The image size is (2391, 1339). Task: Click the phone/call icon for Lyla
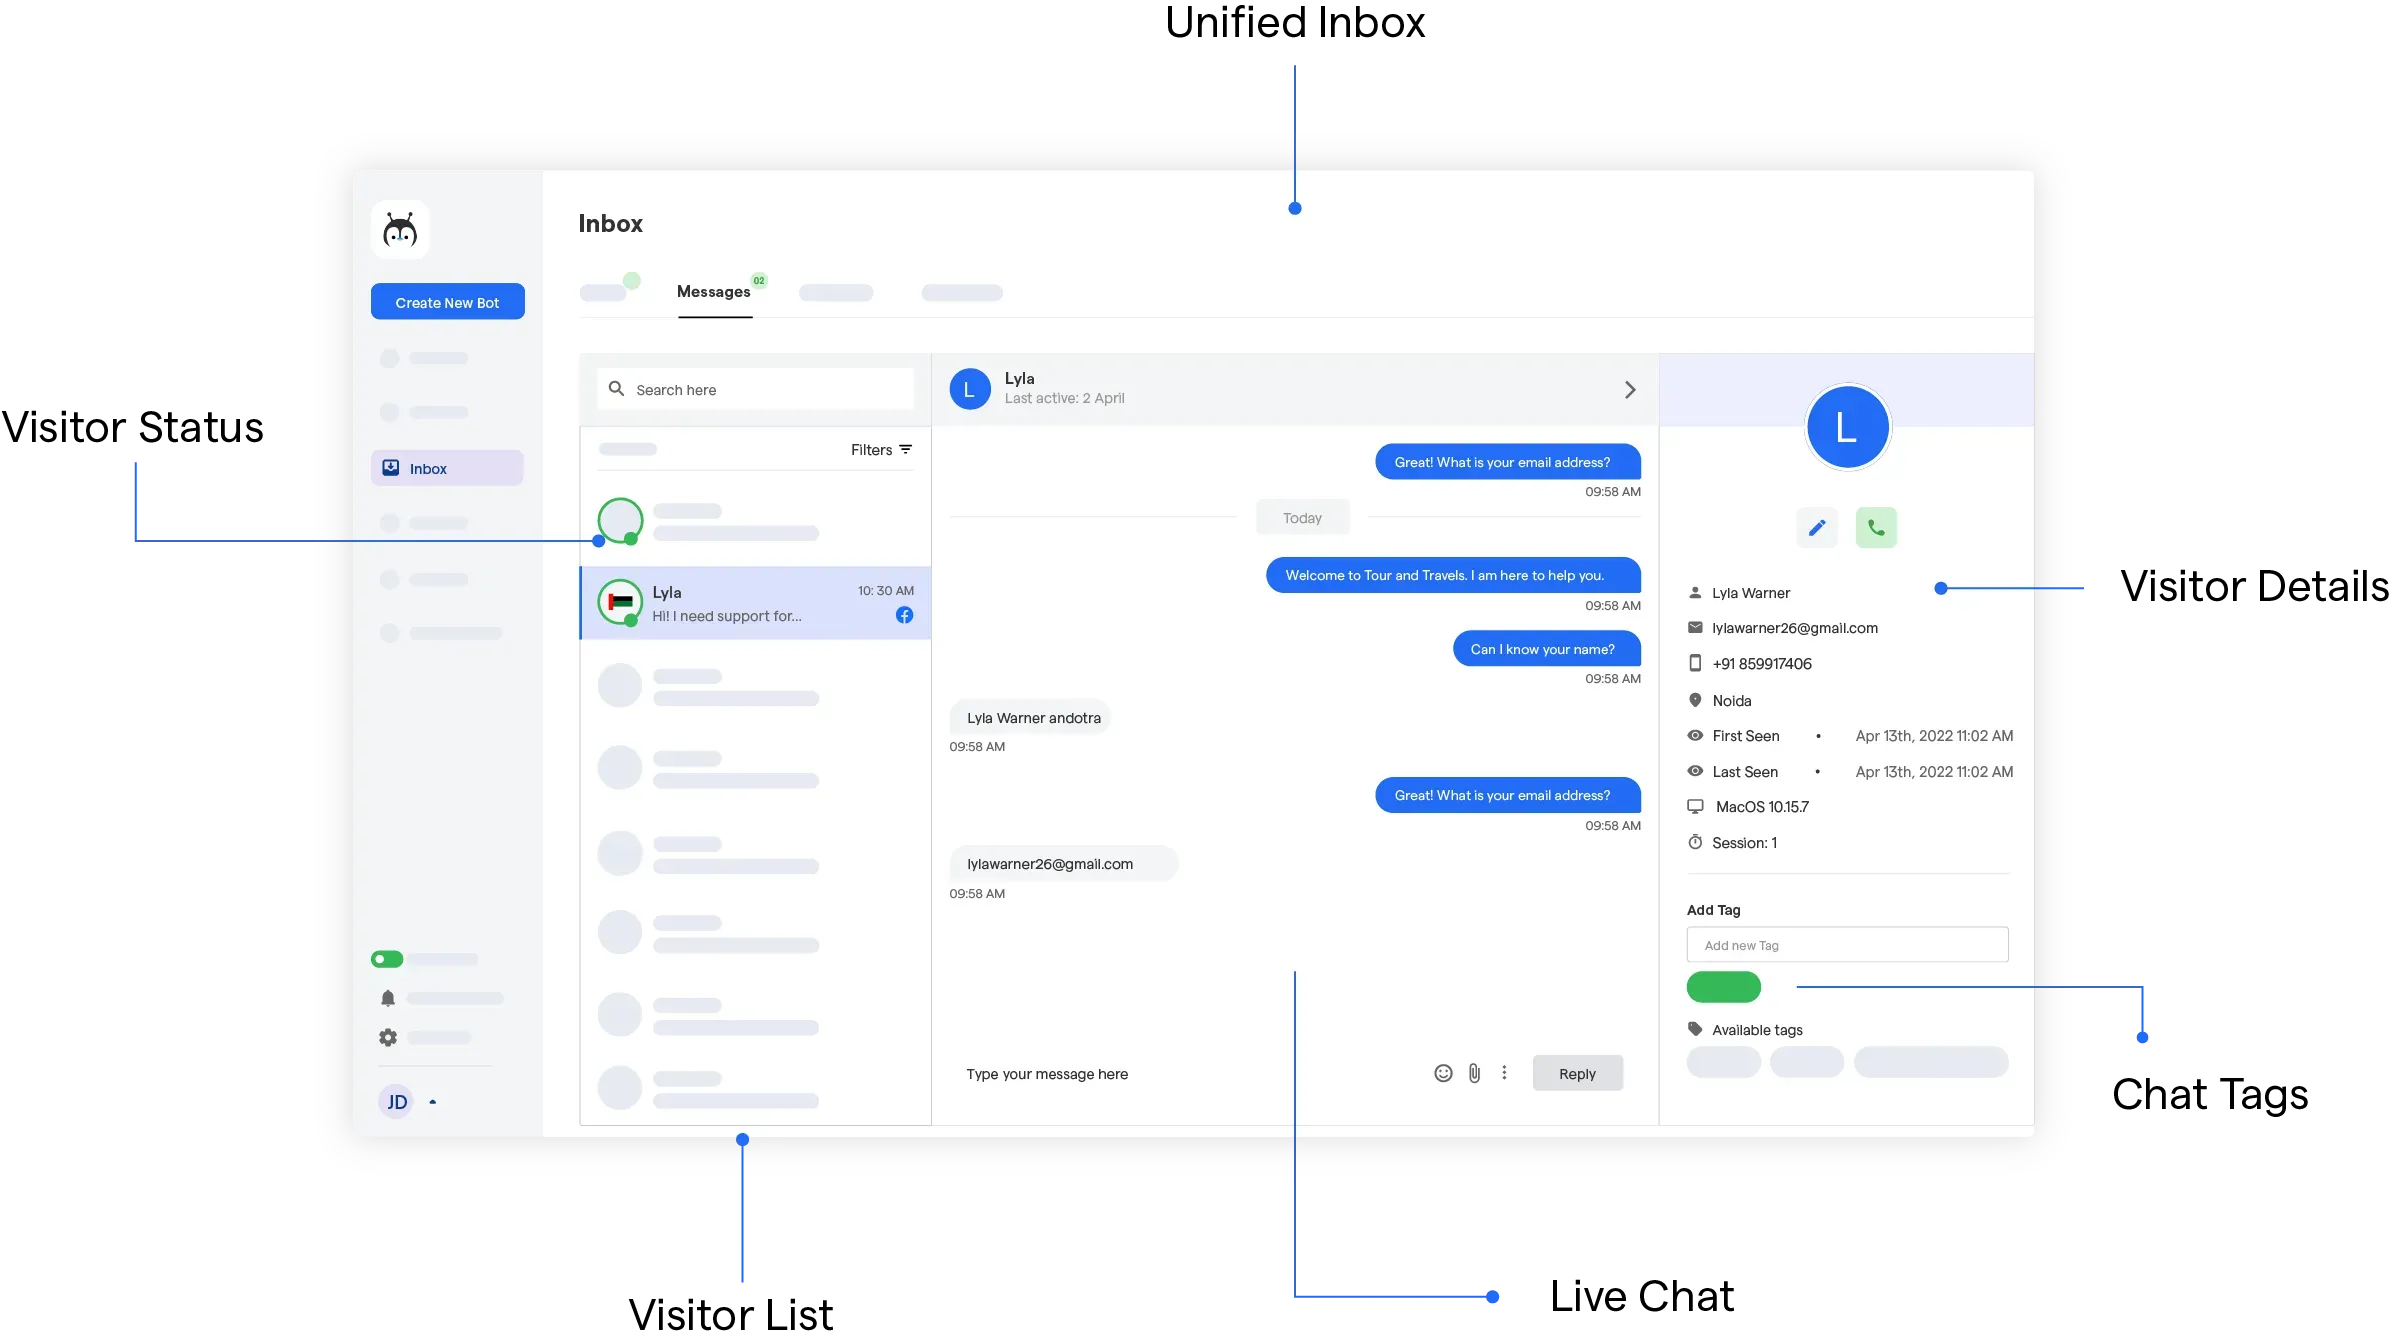1875,527
